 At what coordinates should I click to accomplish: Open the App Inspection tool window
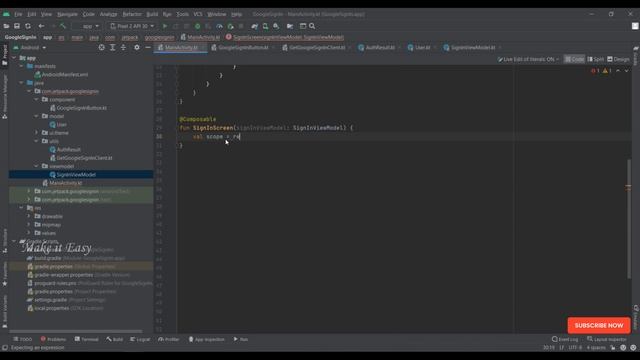tap(207, 339)
